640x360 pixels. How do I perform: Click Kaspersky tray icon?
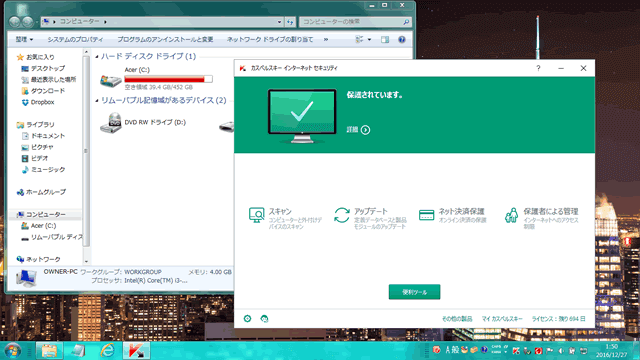(516, 350)
